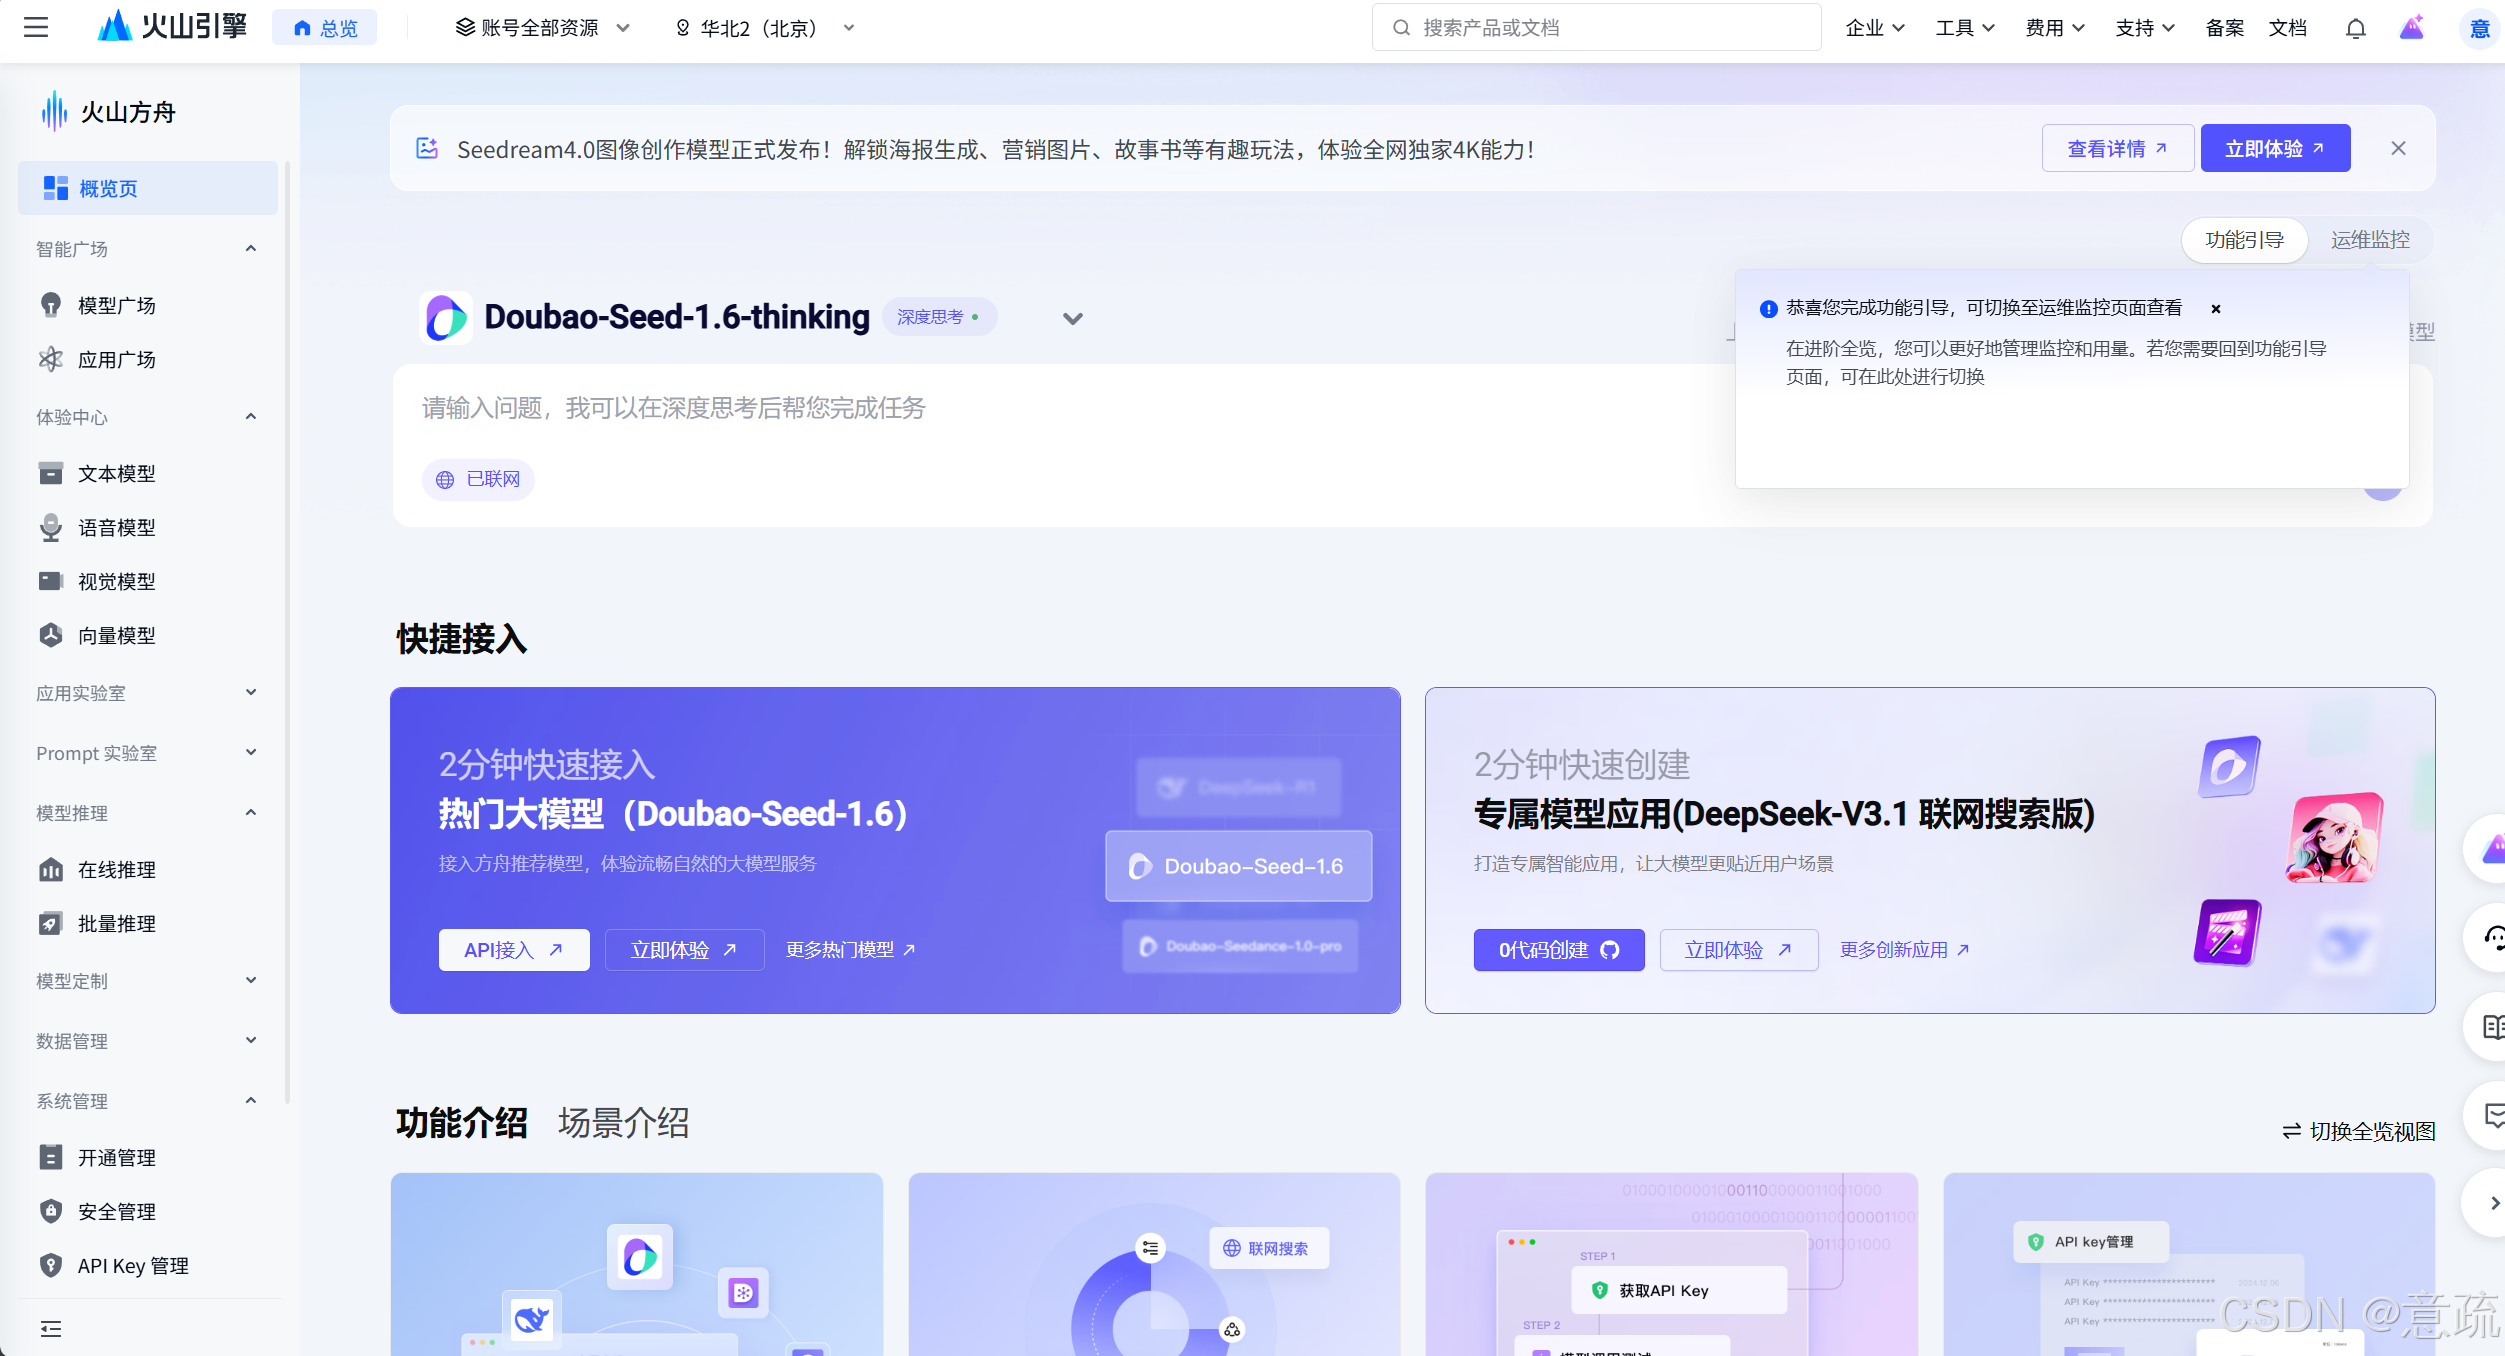
Task: Select the 概览页 sidebar item
Action: pyautogui.click(x=148, y=188)
